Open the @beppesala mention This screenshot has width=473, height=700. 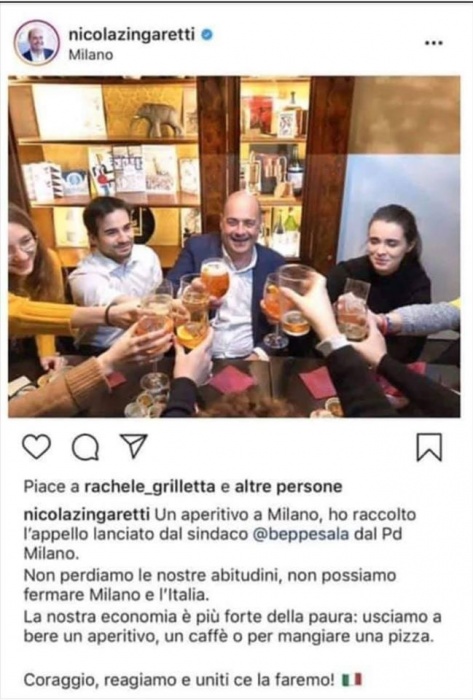301,534
